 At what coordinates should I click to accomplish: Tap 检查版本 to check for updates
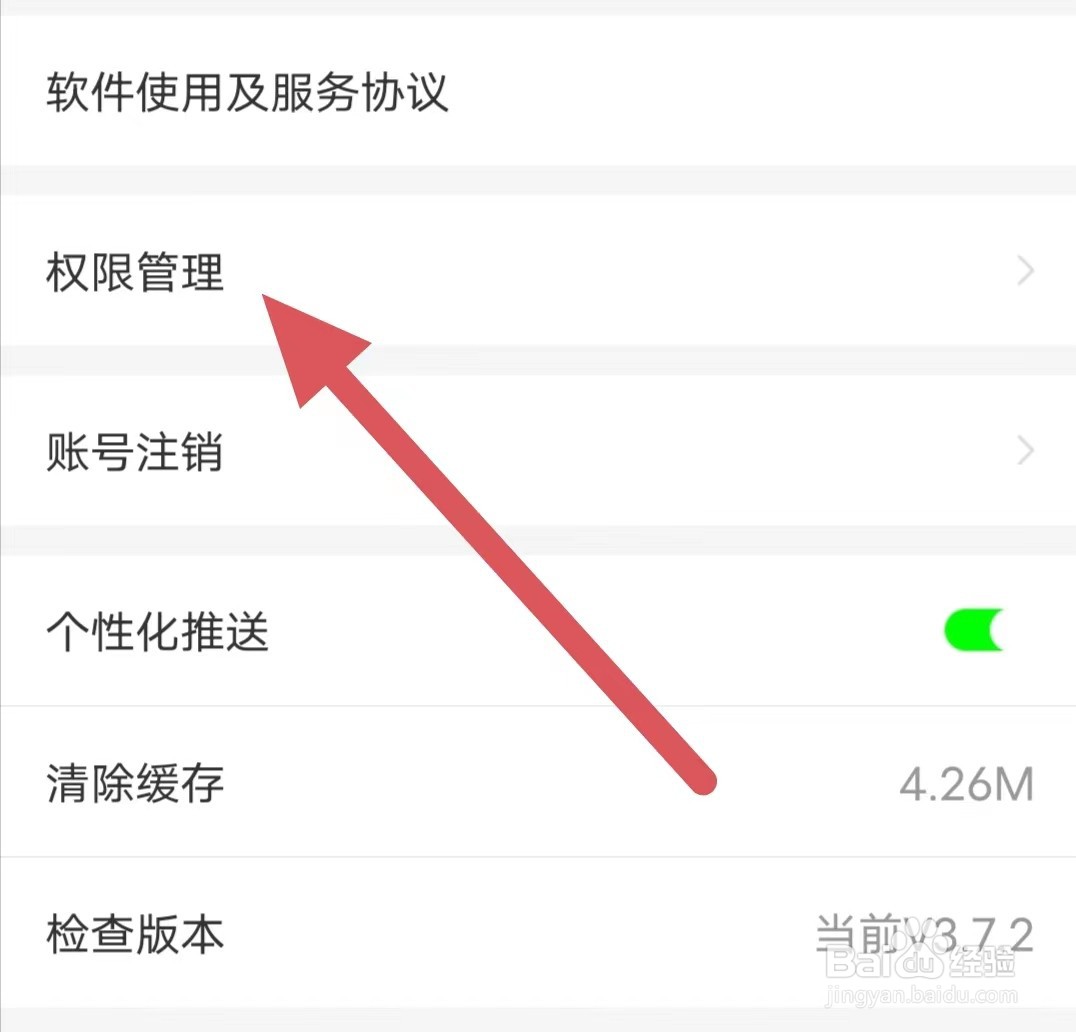[538, 933]
